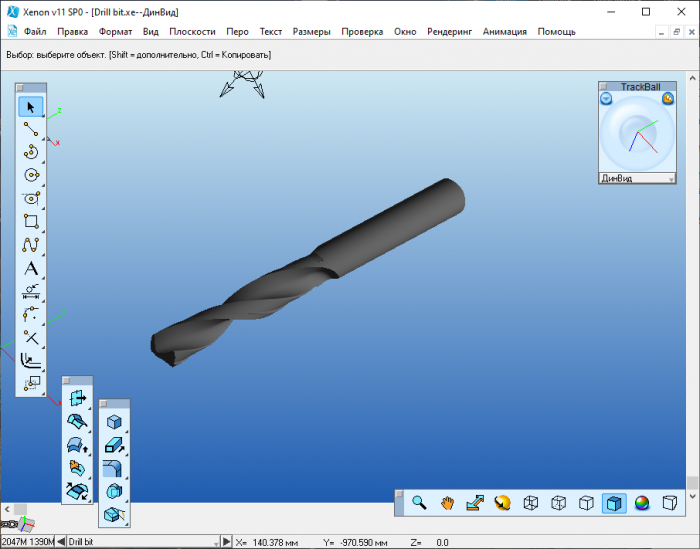Select the spline curve tool
The image size is (700, 549).
pyautogui.click(x=30, y=245)
